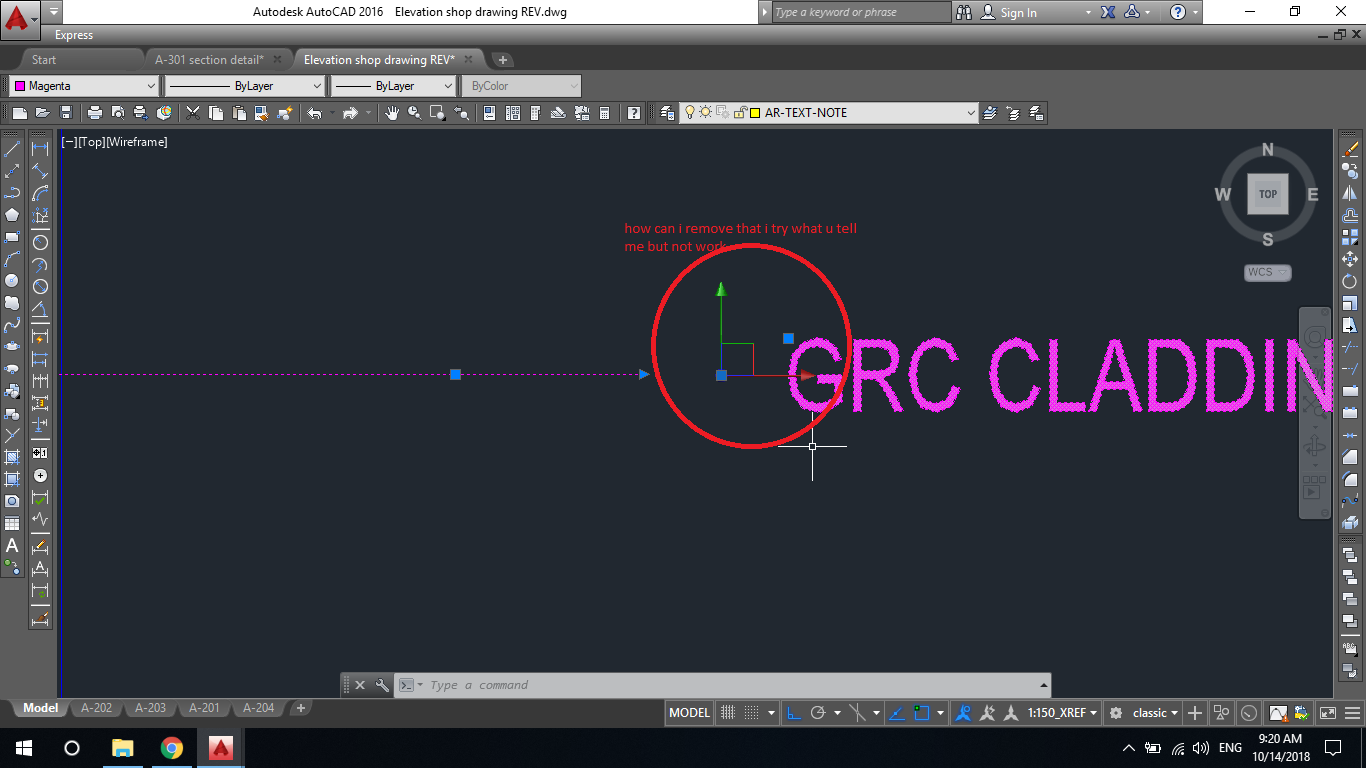Switch MODEL to paper space
Screen dimensions: 1366x768
(x=689, y=712)
